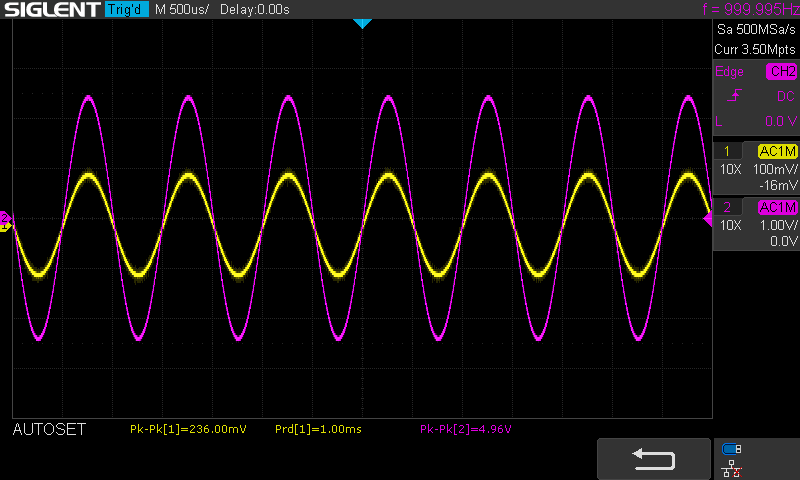The image size is (800, 480).
Task: Select the Edge trigger type label
Action: [729, 71]
